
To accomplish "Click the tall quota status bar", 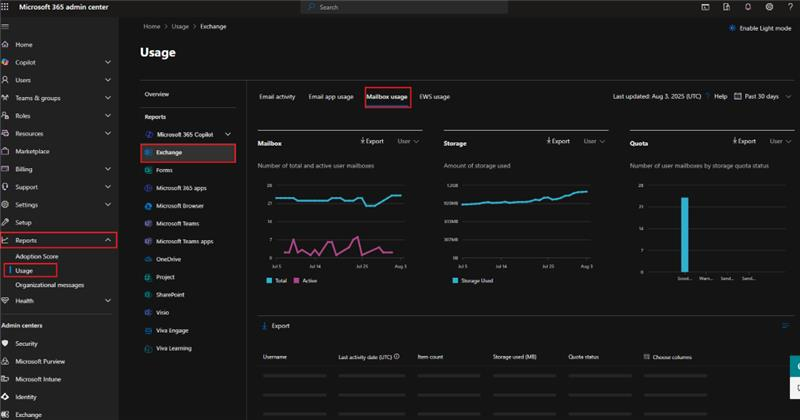I will pyautogui.click(x=685, y=235).
